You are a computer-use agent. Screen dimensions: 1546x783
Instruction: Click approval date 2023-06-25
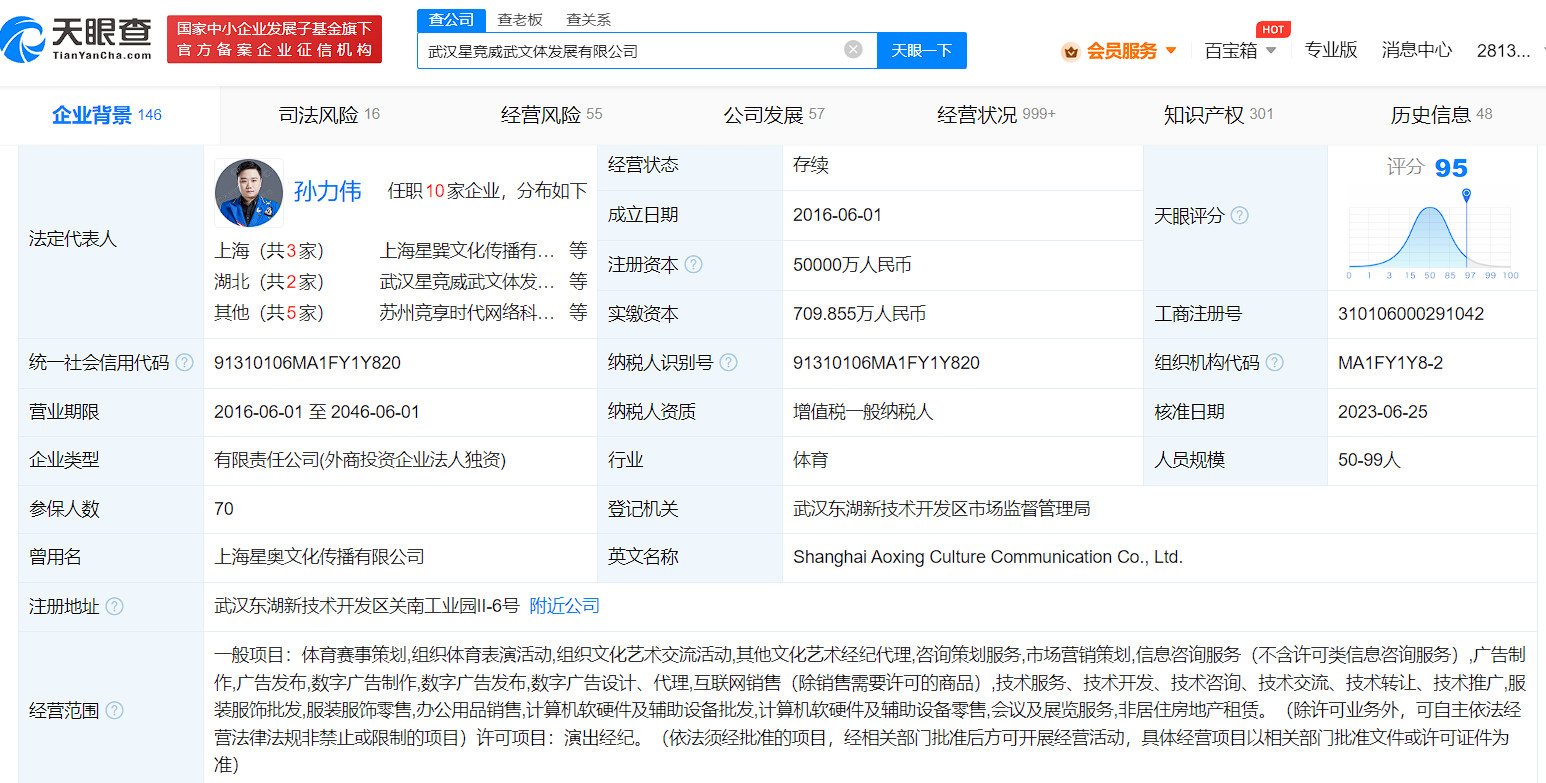(x=1383, y=412)
